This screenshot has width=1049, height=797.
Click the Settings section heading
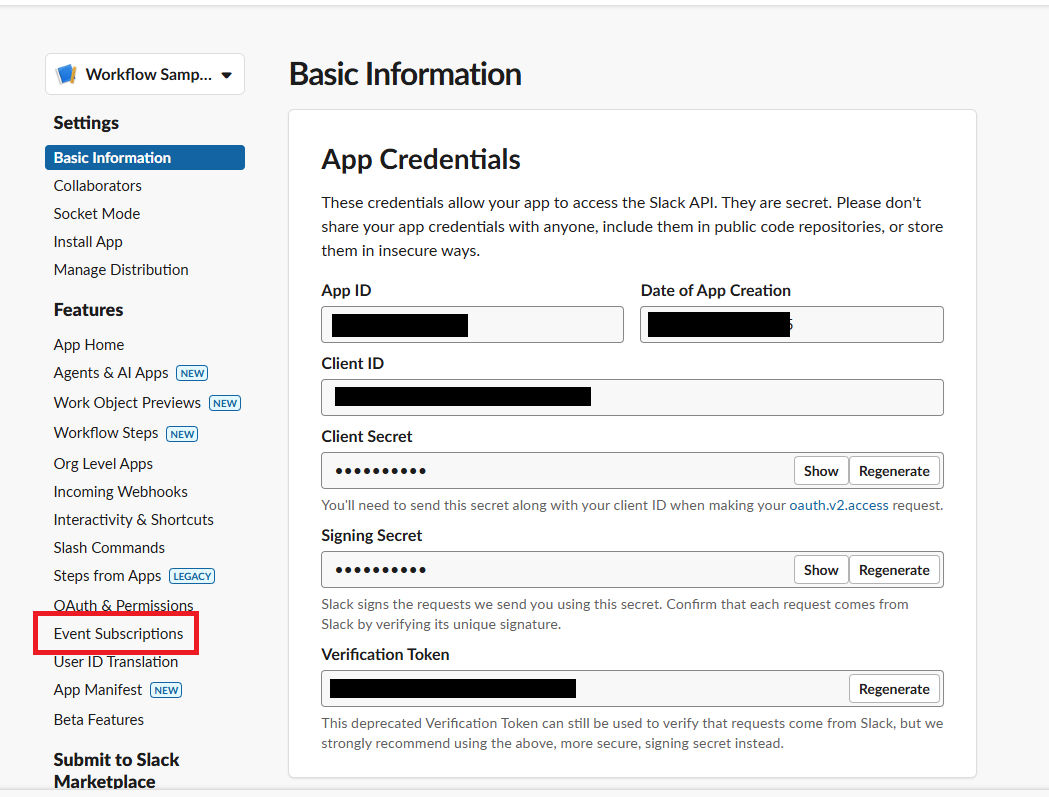pyautogui.click(x=86, y=123)
